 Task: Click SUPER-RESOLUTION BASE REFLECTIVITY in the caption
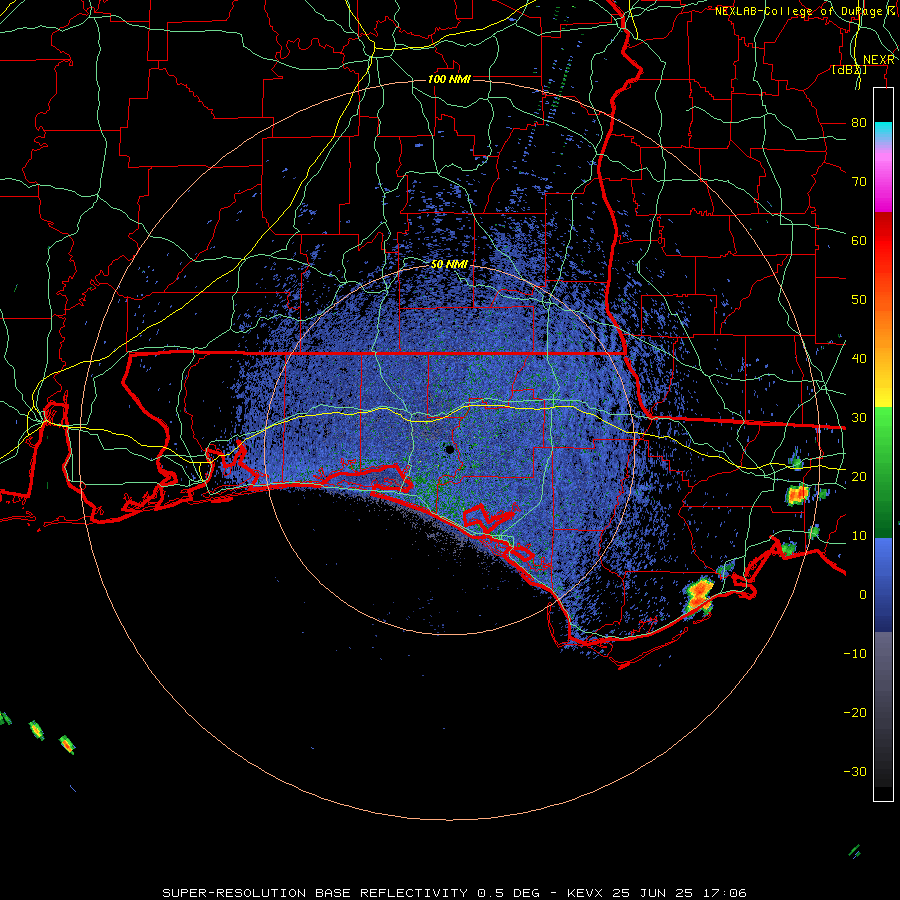[x=315, y=893]
